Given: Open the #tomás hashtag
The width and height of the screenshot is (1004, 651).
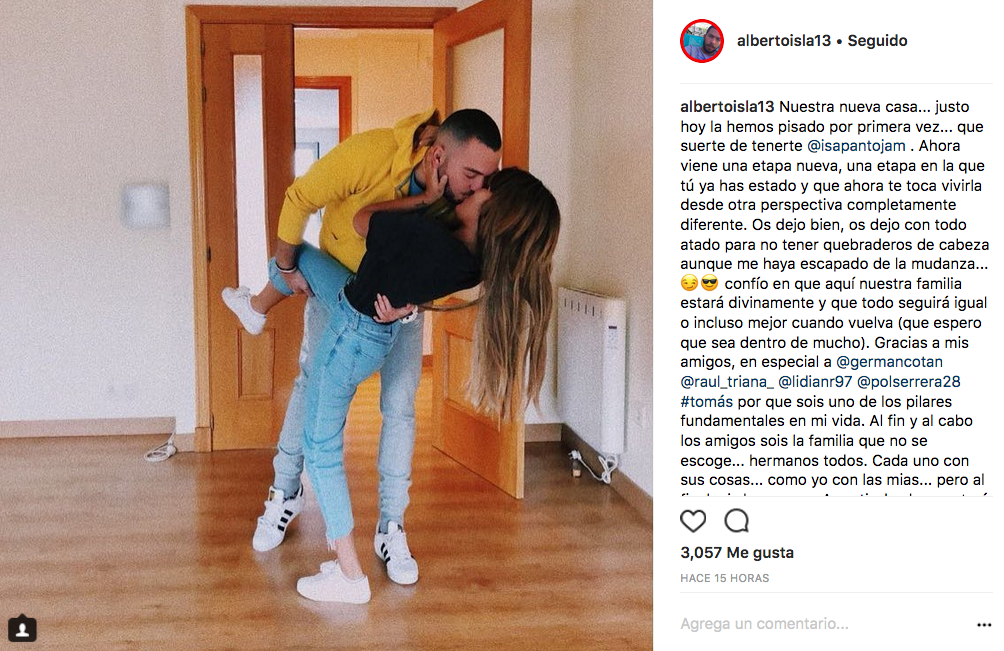Looking at the screenshot, I should (706, 402).
